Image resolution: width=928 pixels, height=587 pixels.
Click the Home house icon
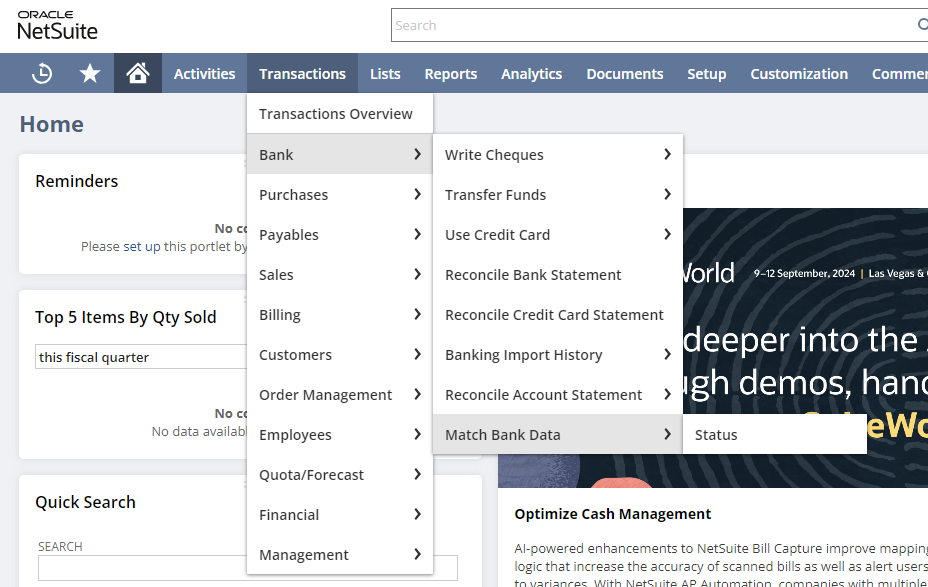[x=138, y=73]
